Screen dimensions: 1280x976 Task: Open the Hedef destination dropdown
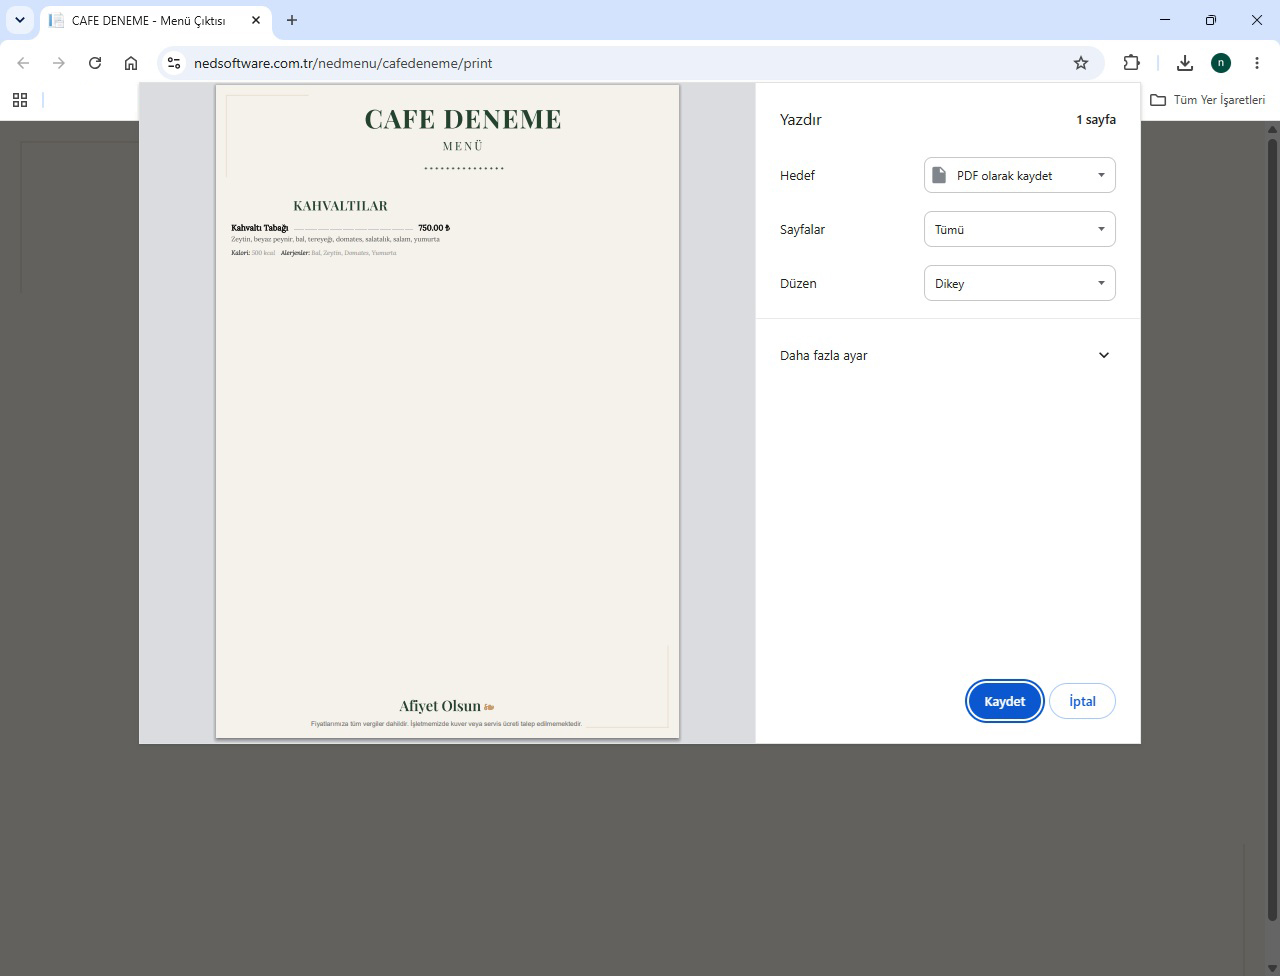point(1019,175)
